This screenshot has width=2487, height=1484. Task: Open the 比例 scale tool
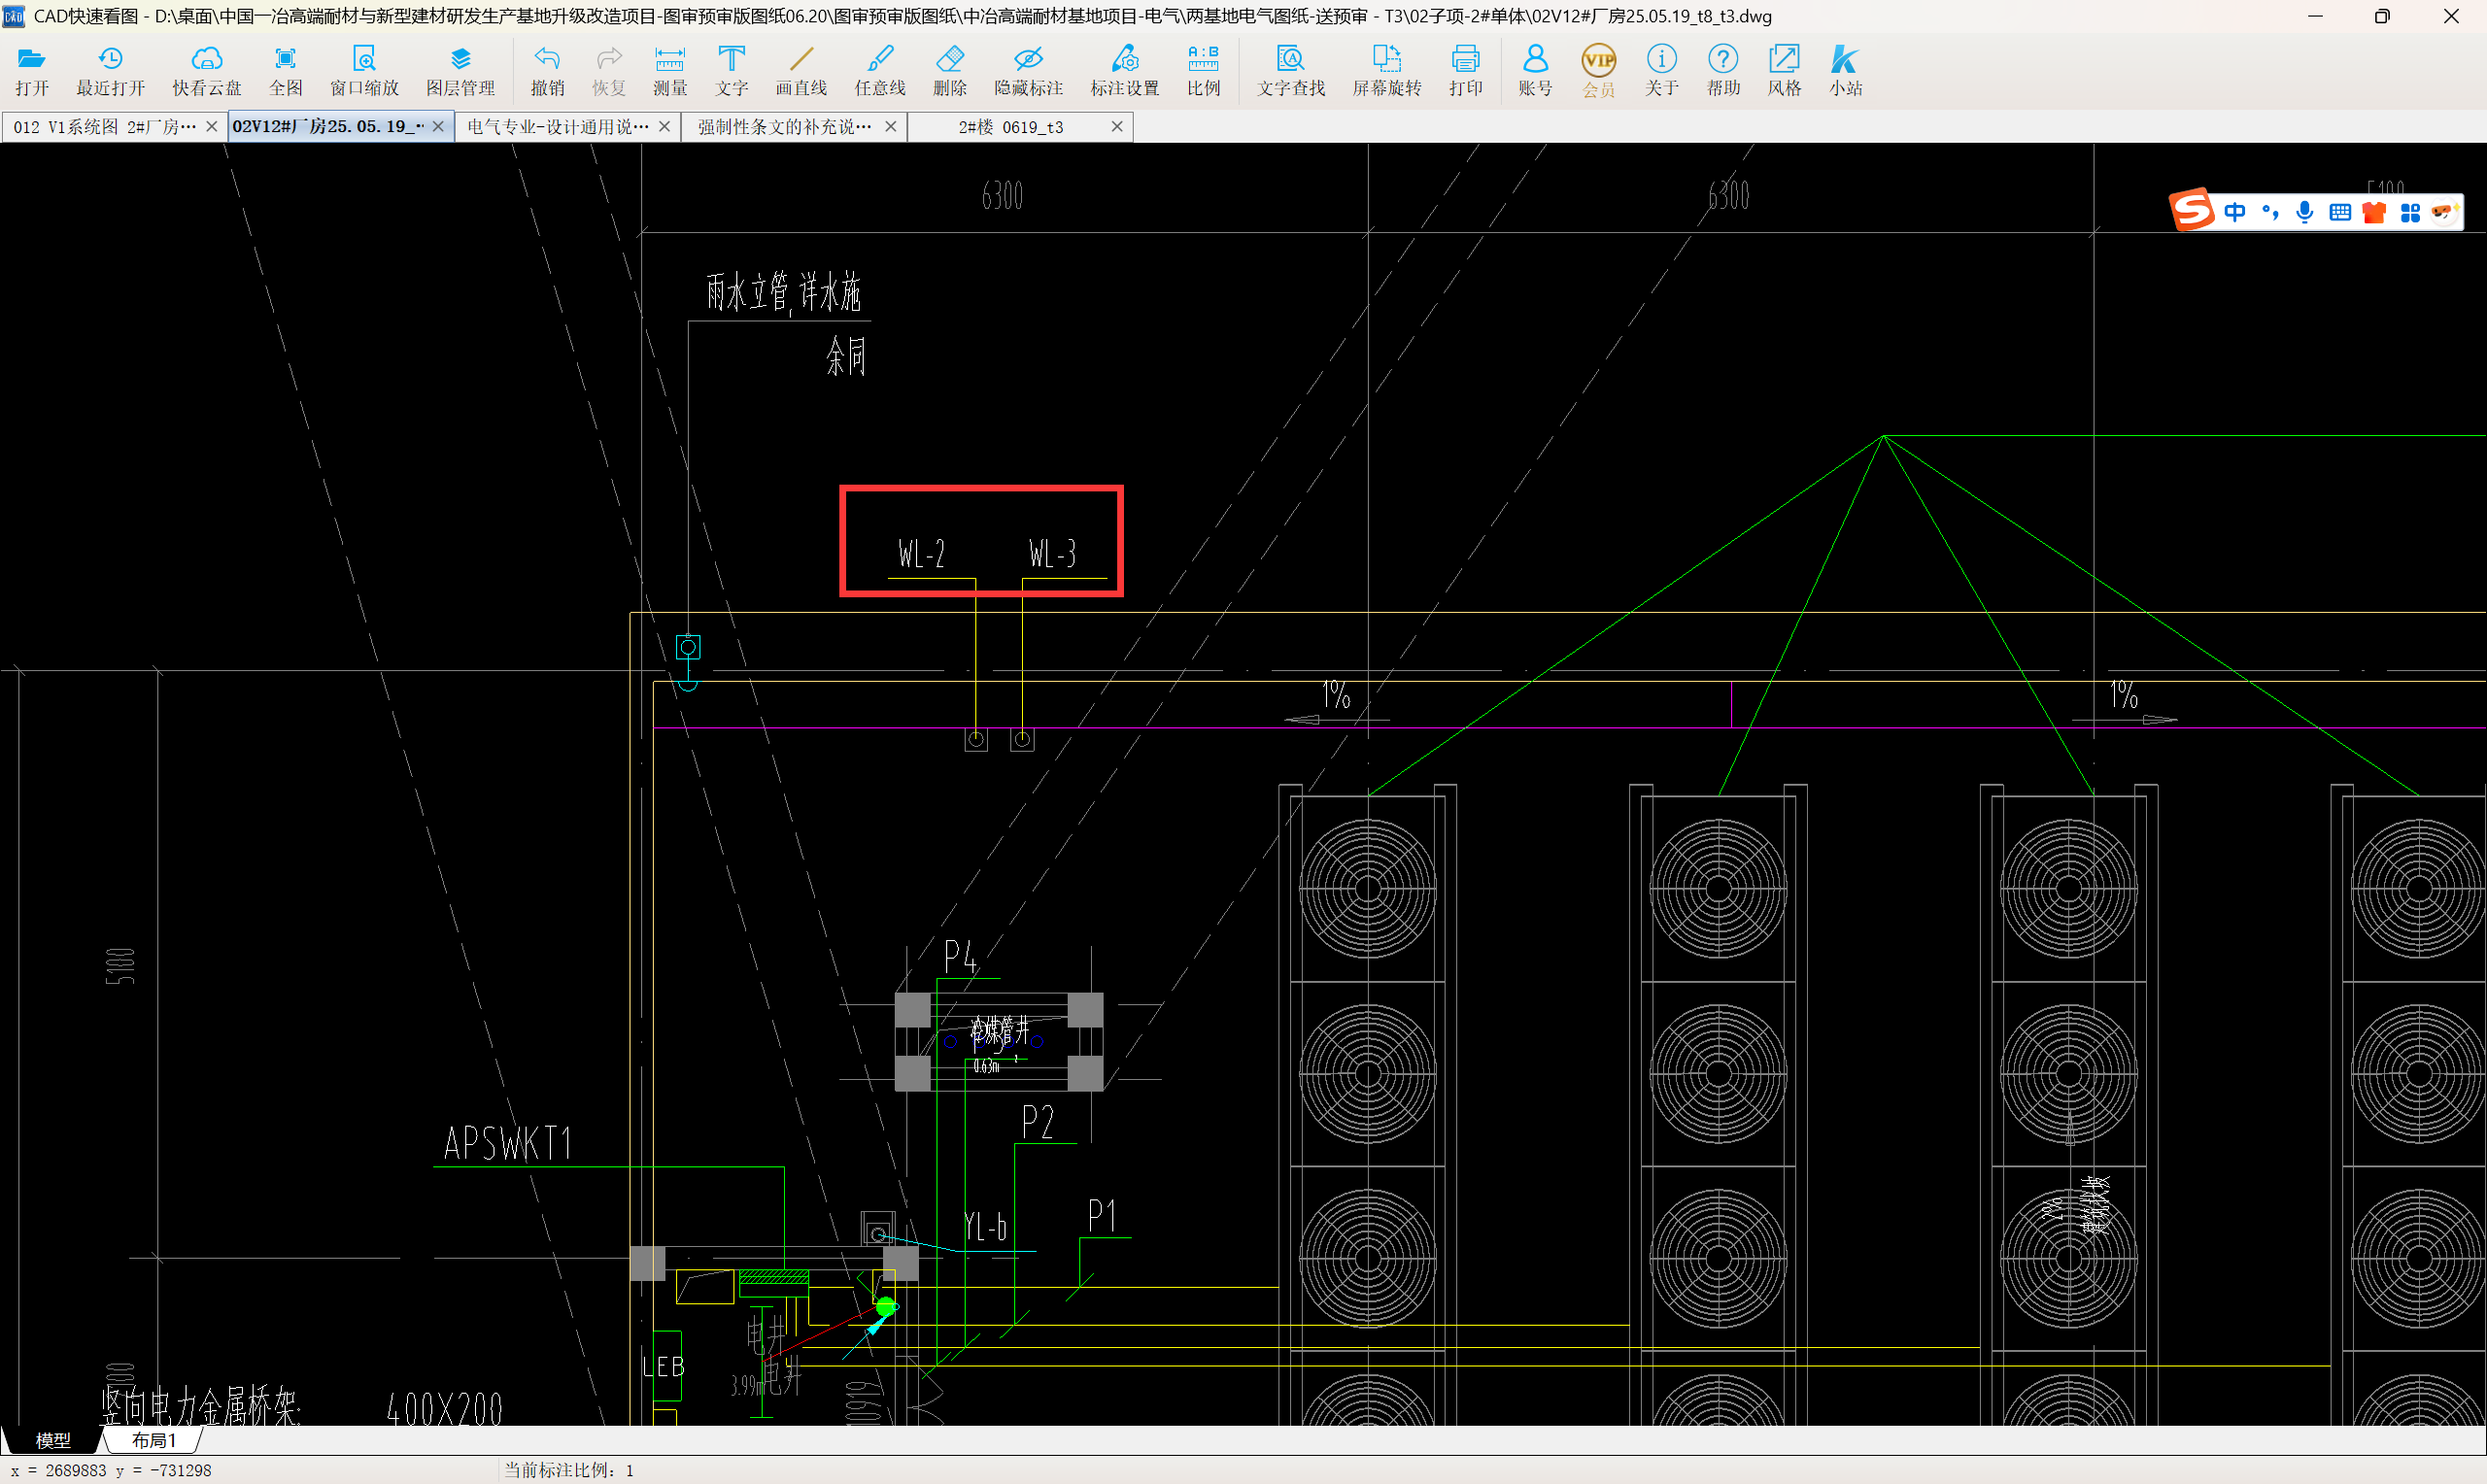(1203, 70)
